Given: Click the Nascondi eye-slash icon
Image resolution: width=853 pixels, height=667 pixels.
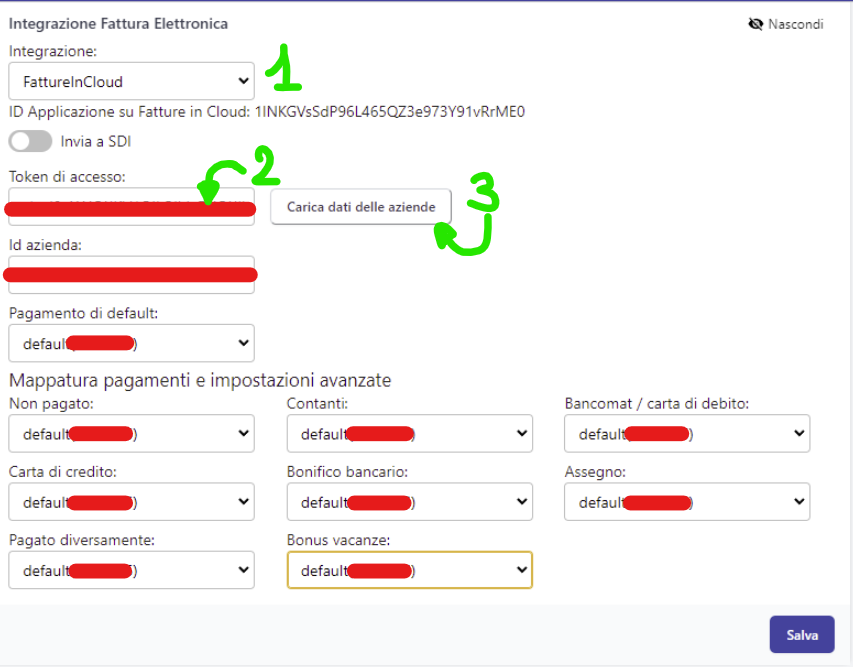Looking at the screenshot, I should point(756,24).
